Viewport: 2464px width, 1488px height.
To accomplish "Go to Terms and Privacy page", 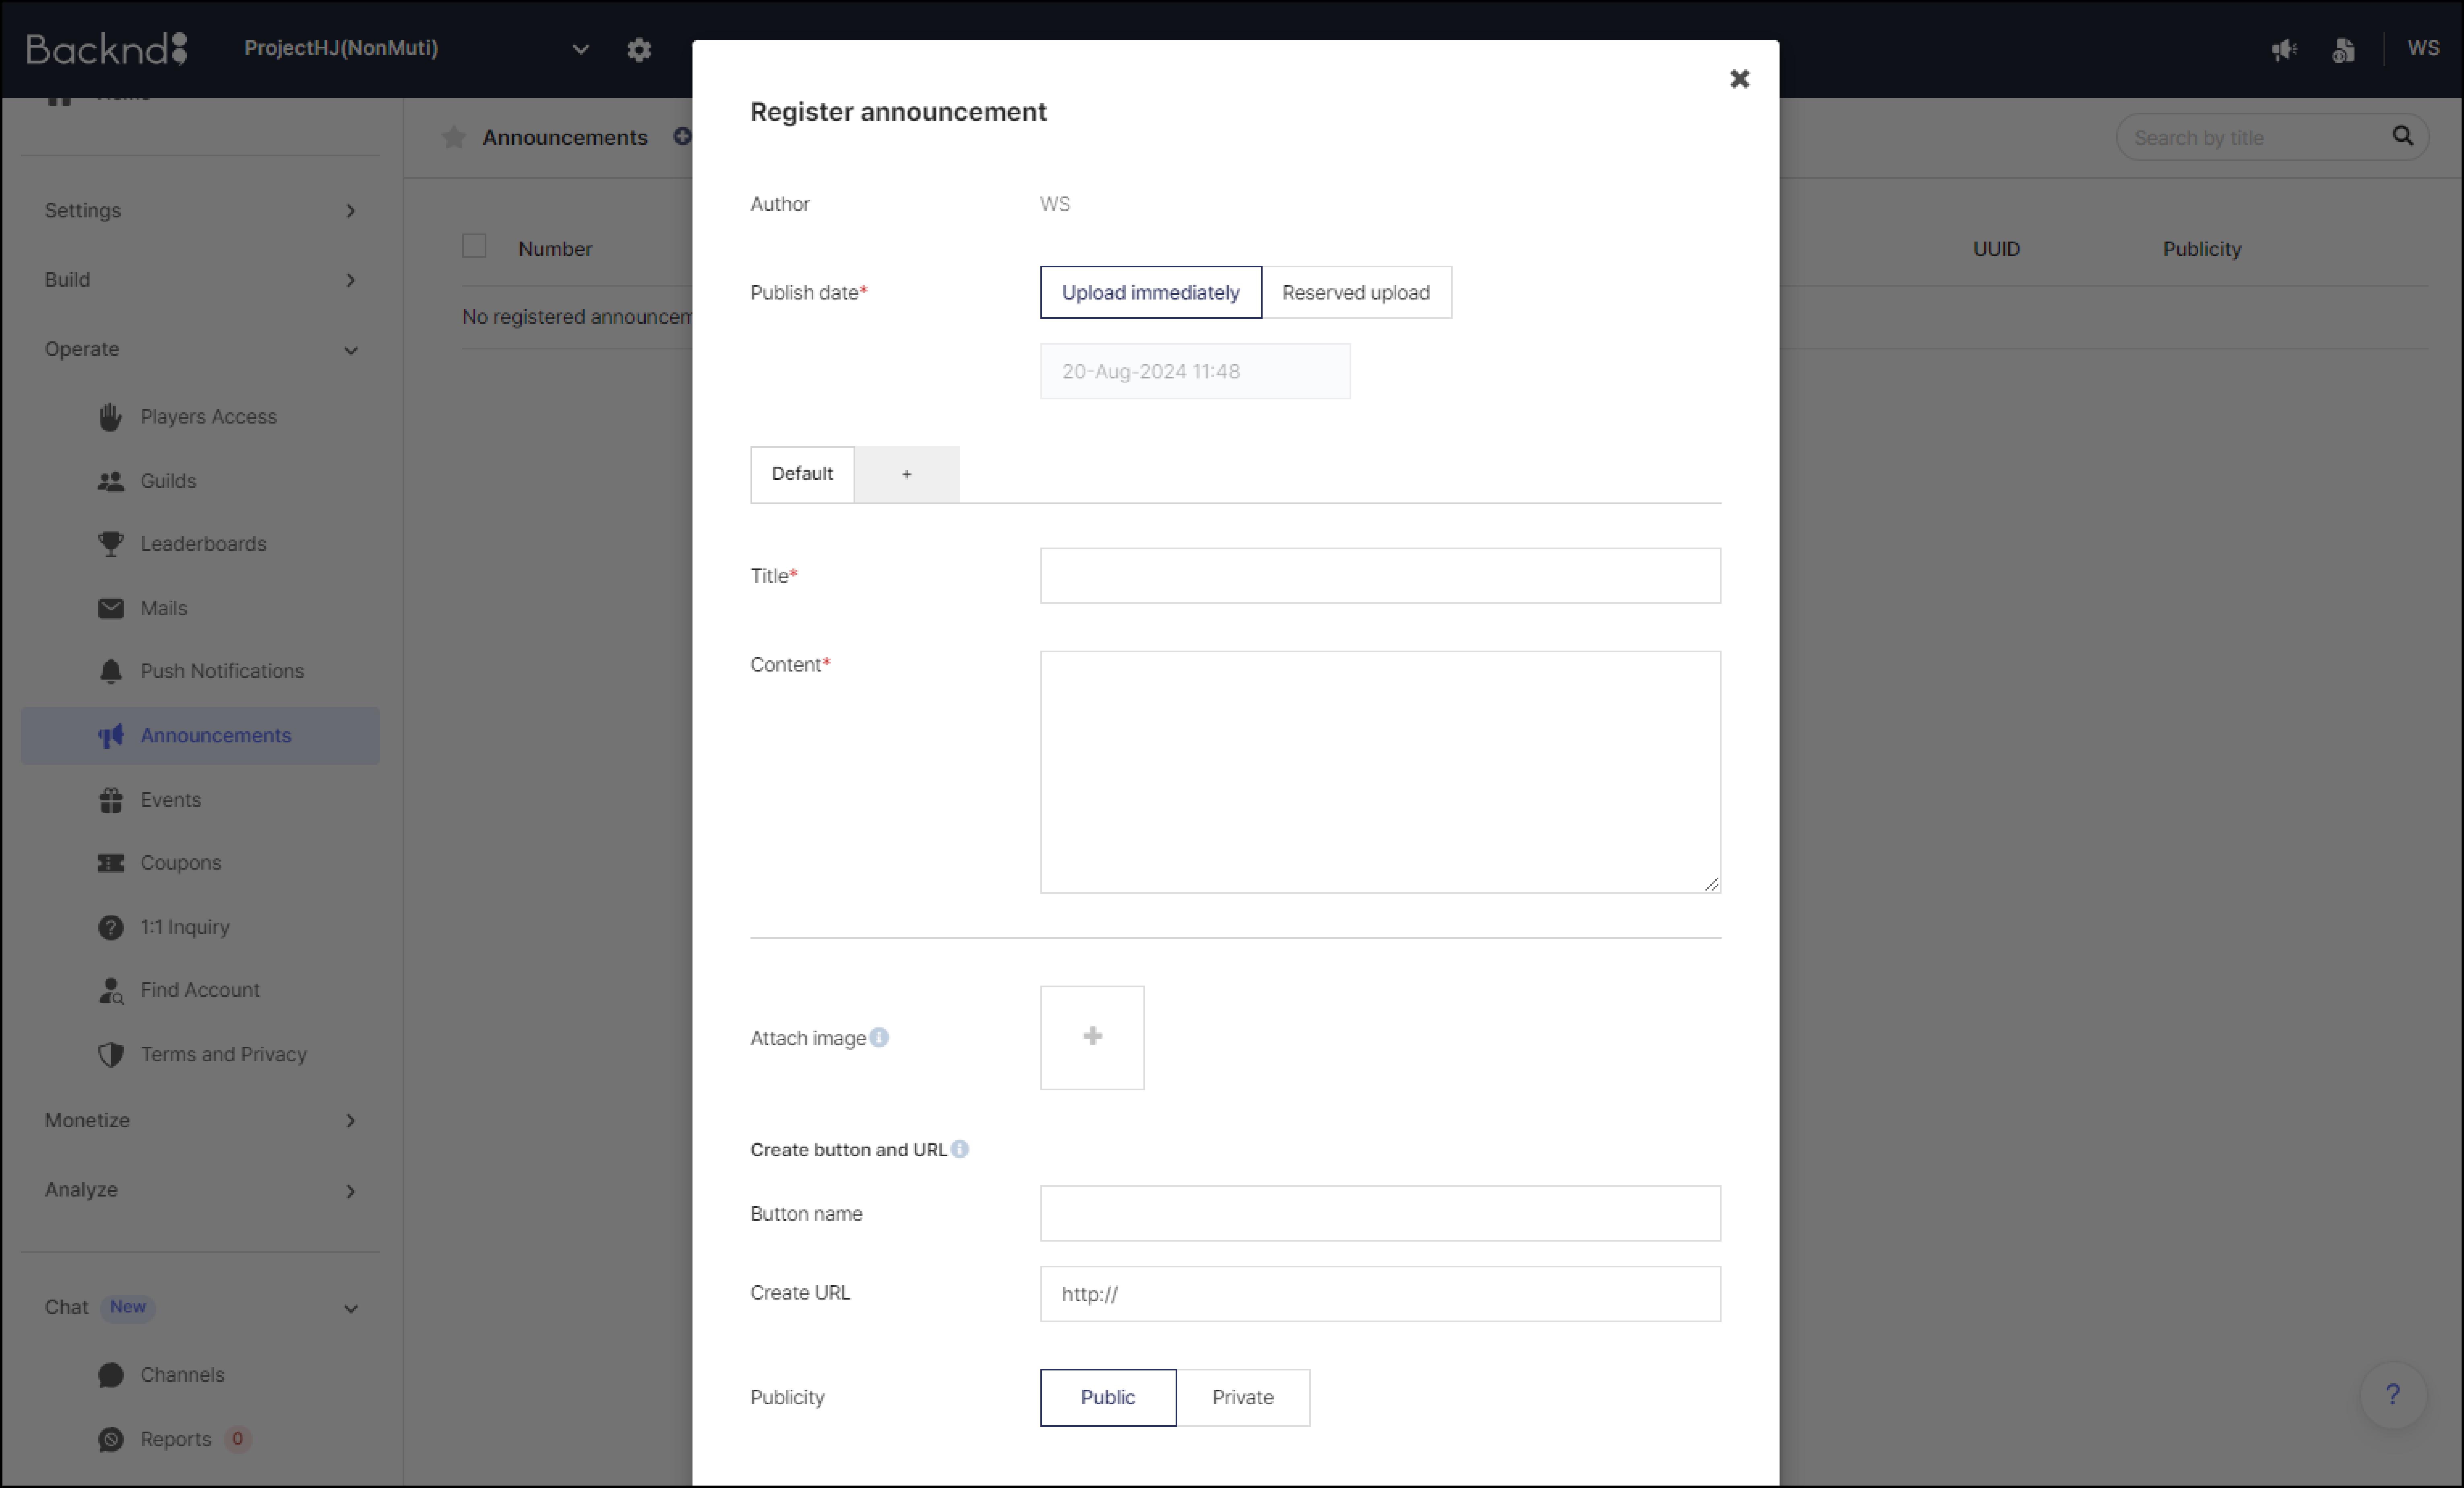I will [223, 1054].
